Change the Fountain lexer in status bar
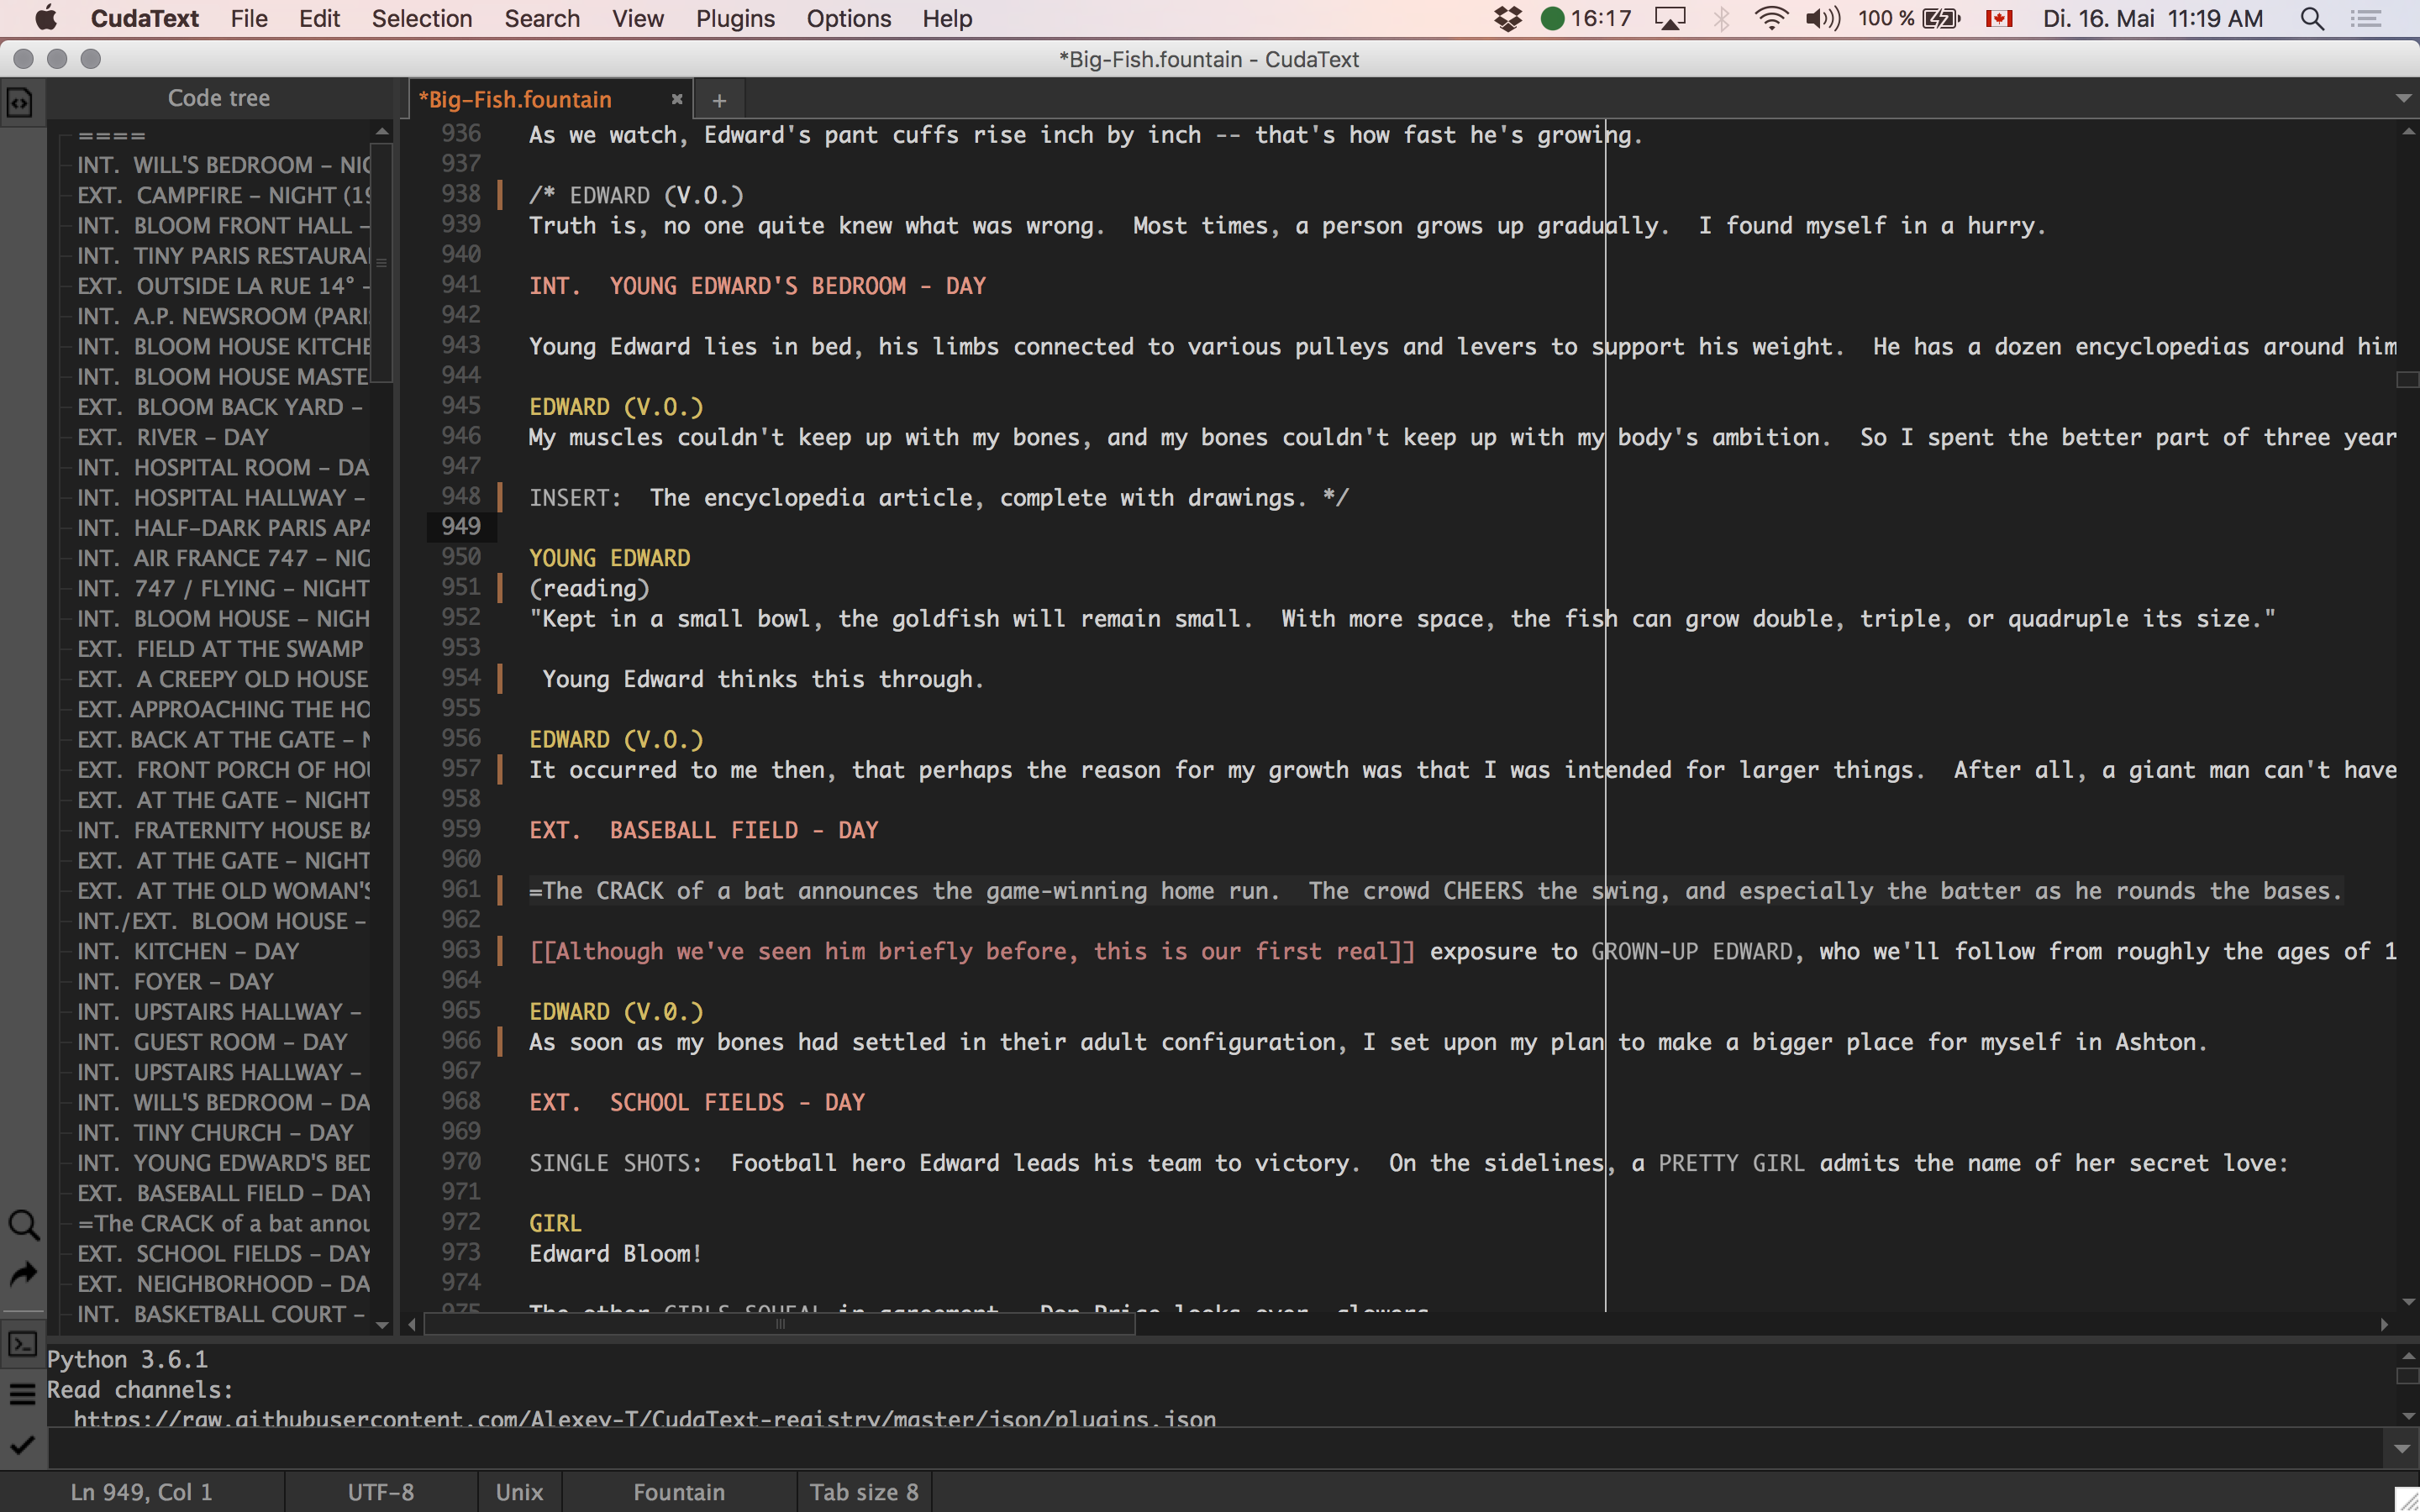Screen dimensions: 2420x1512 pyautogui.click(x=678, y=1492)
